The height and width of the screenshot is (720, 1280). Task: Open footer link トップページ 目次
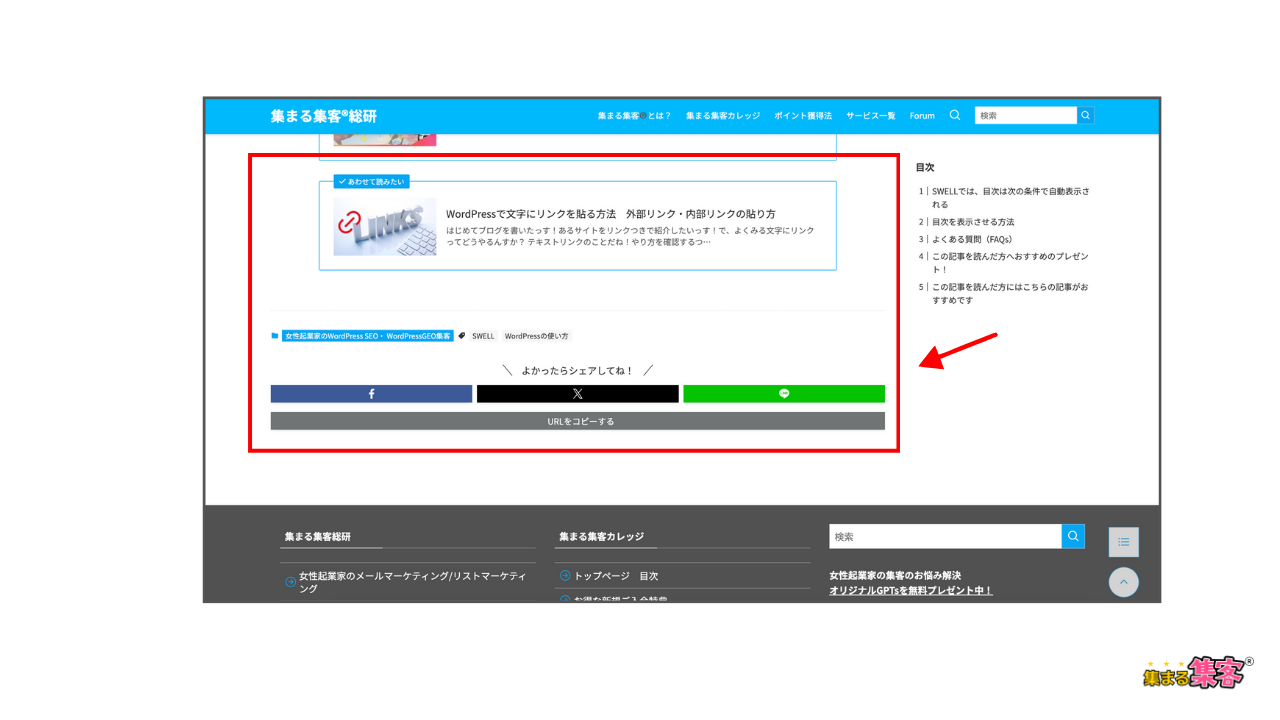pos(616,576)
